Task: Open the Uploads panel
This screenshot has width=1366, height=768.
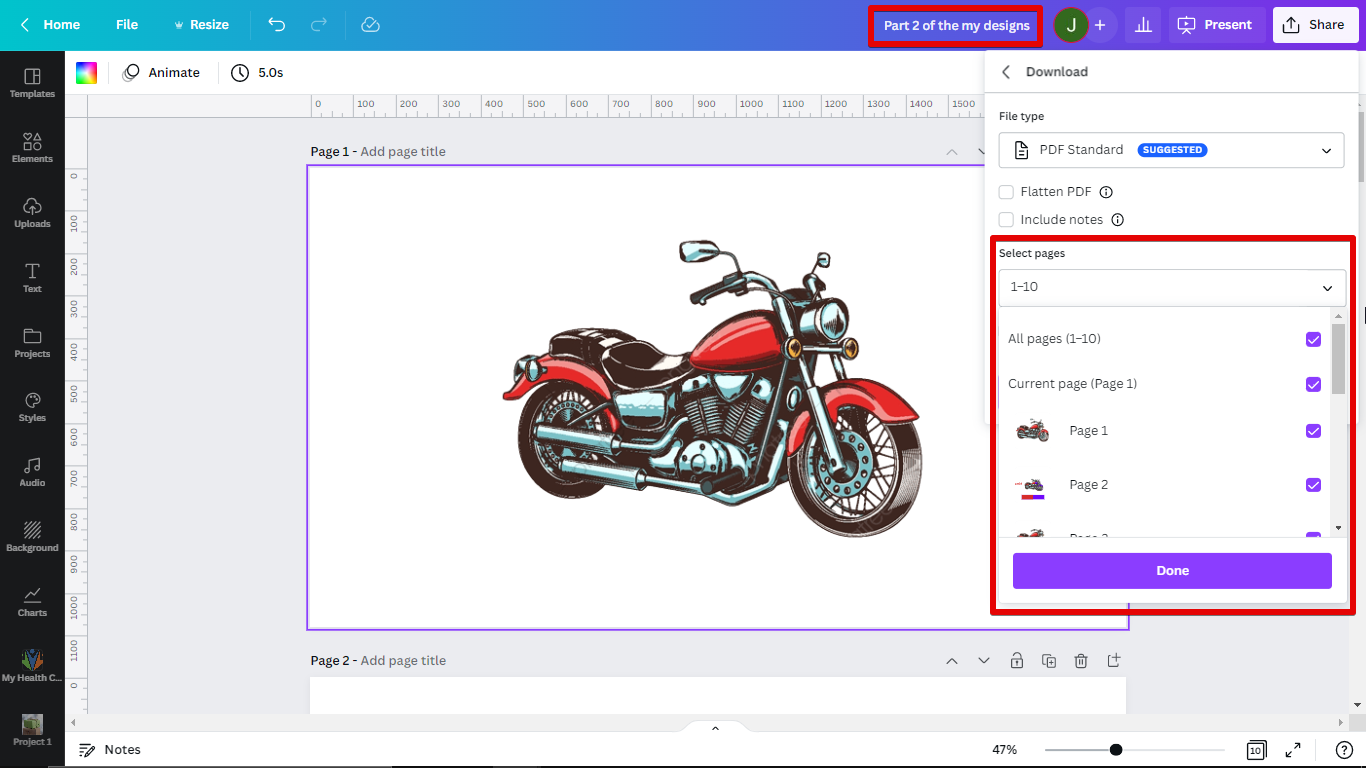Action: (x=32, y=212)
